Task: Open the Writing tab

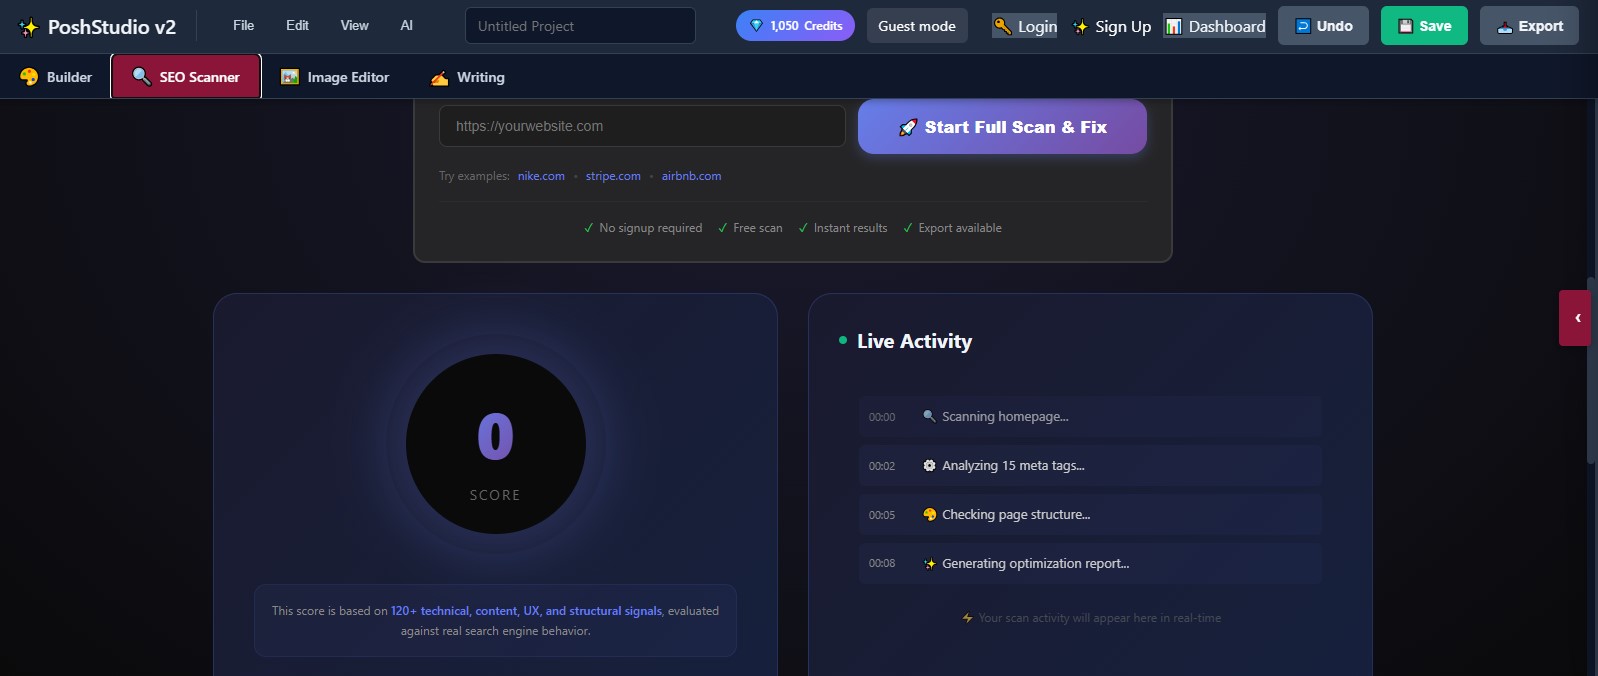Action: (x=467, y=77)
